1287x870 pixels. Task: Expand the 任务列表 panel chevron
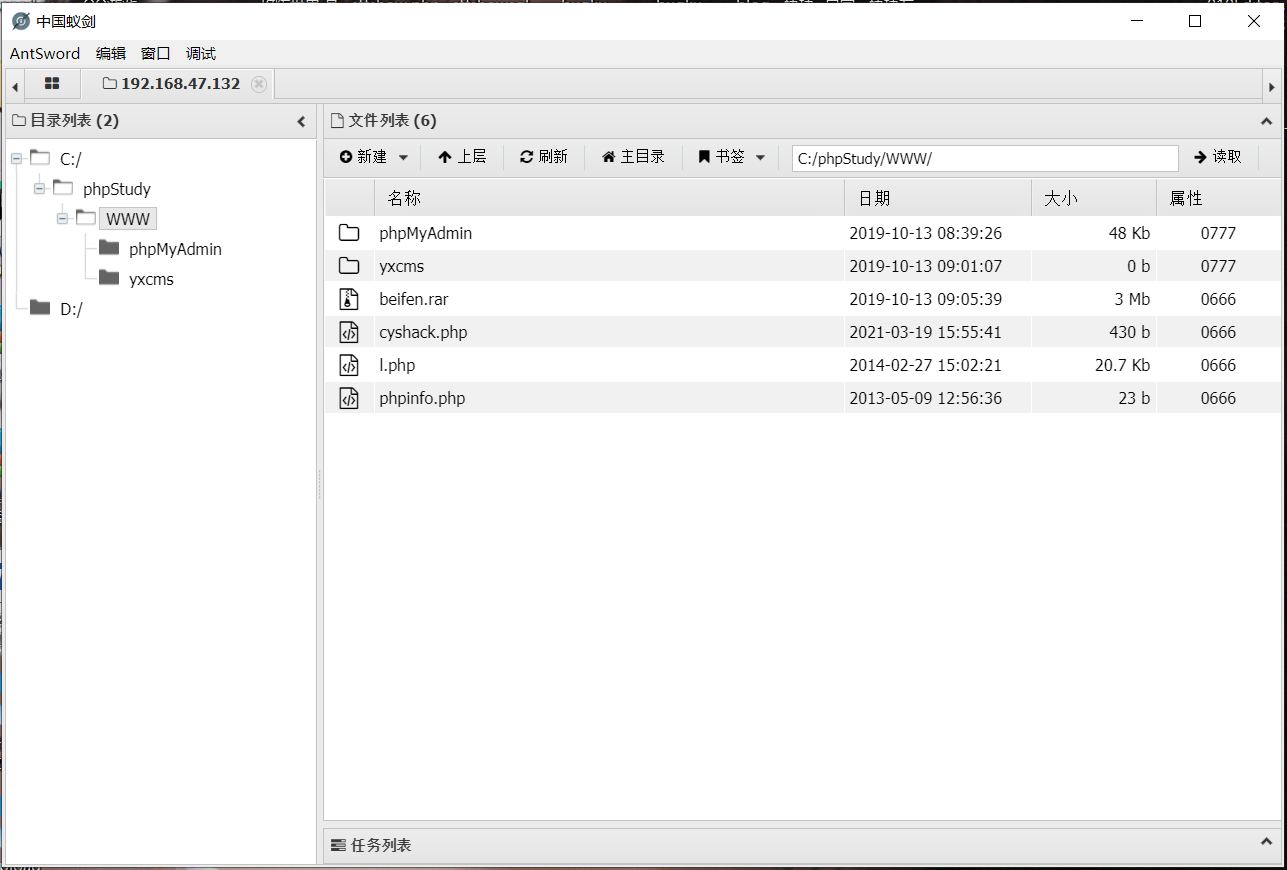(x=1266, y=842)
